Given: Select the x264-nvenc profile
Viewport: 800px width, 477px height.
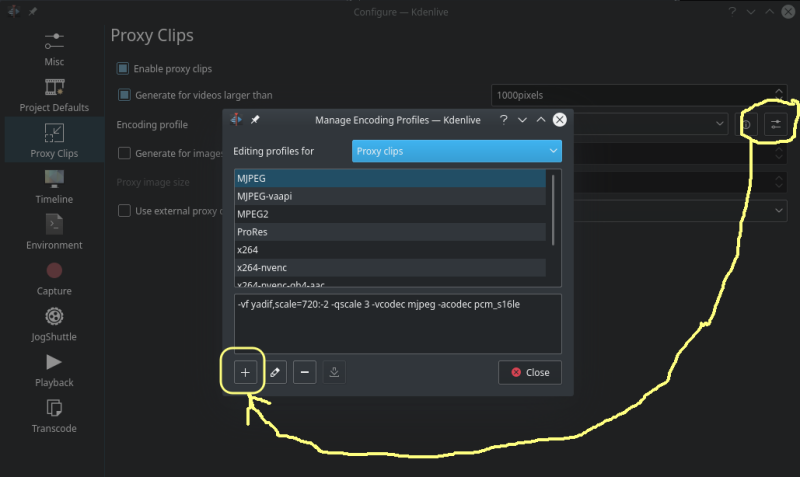Looking at the screenshot, I should pos(390,267).
